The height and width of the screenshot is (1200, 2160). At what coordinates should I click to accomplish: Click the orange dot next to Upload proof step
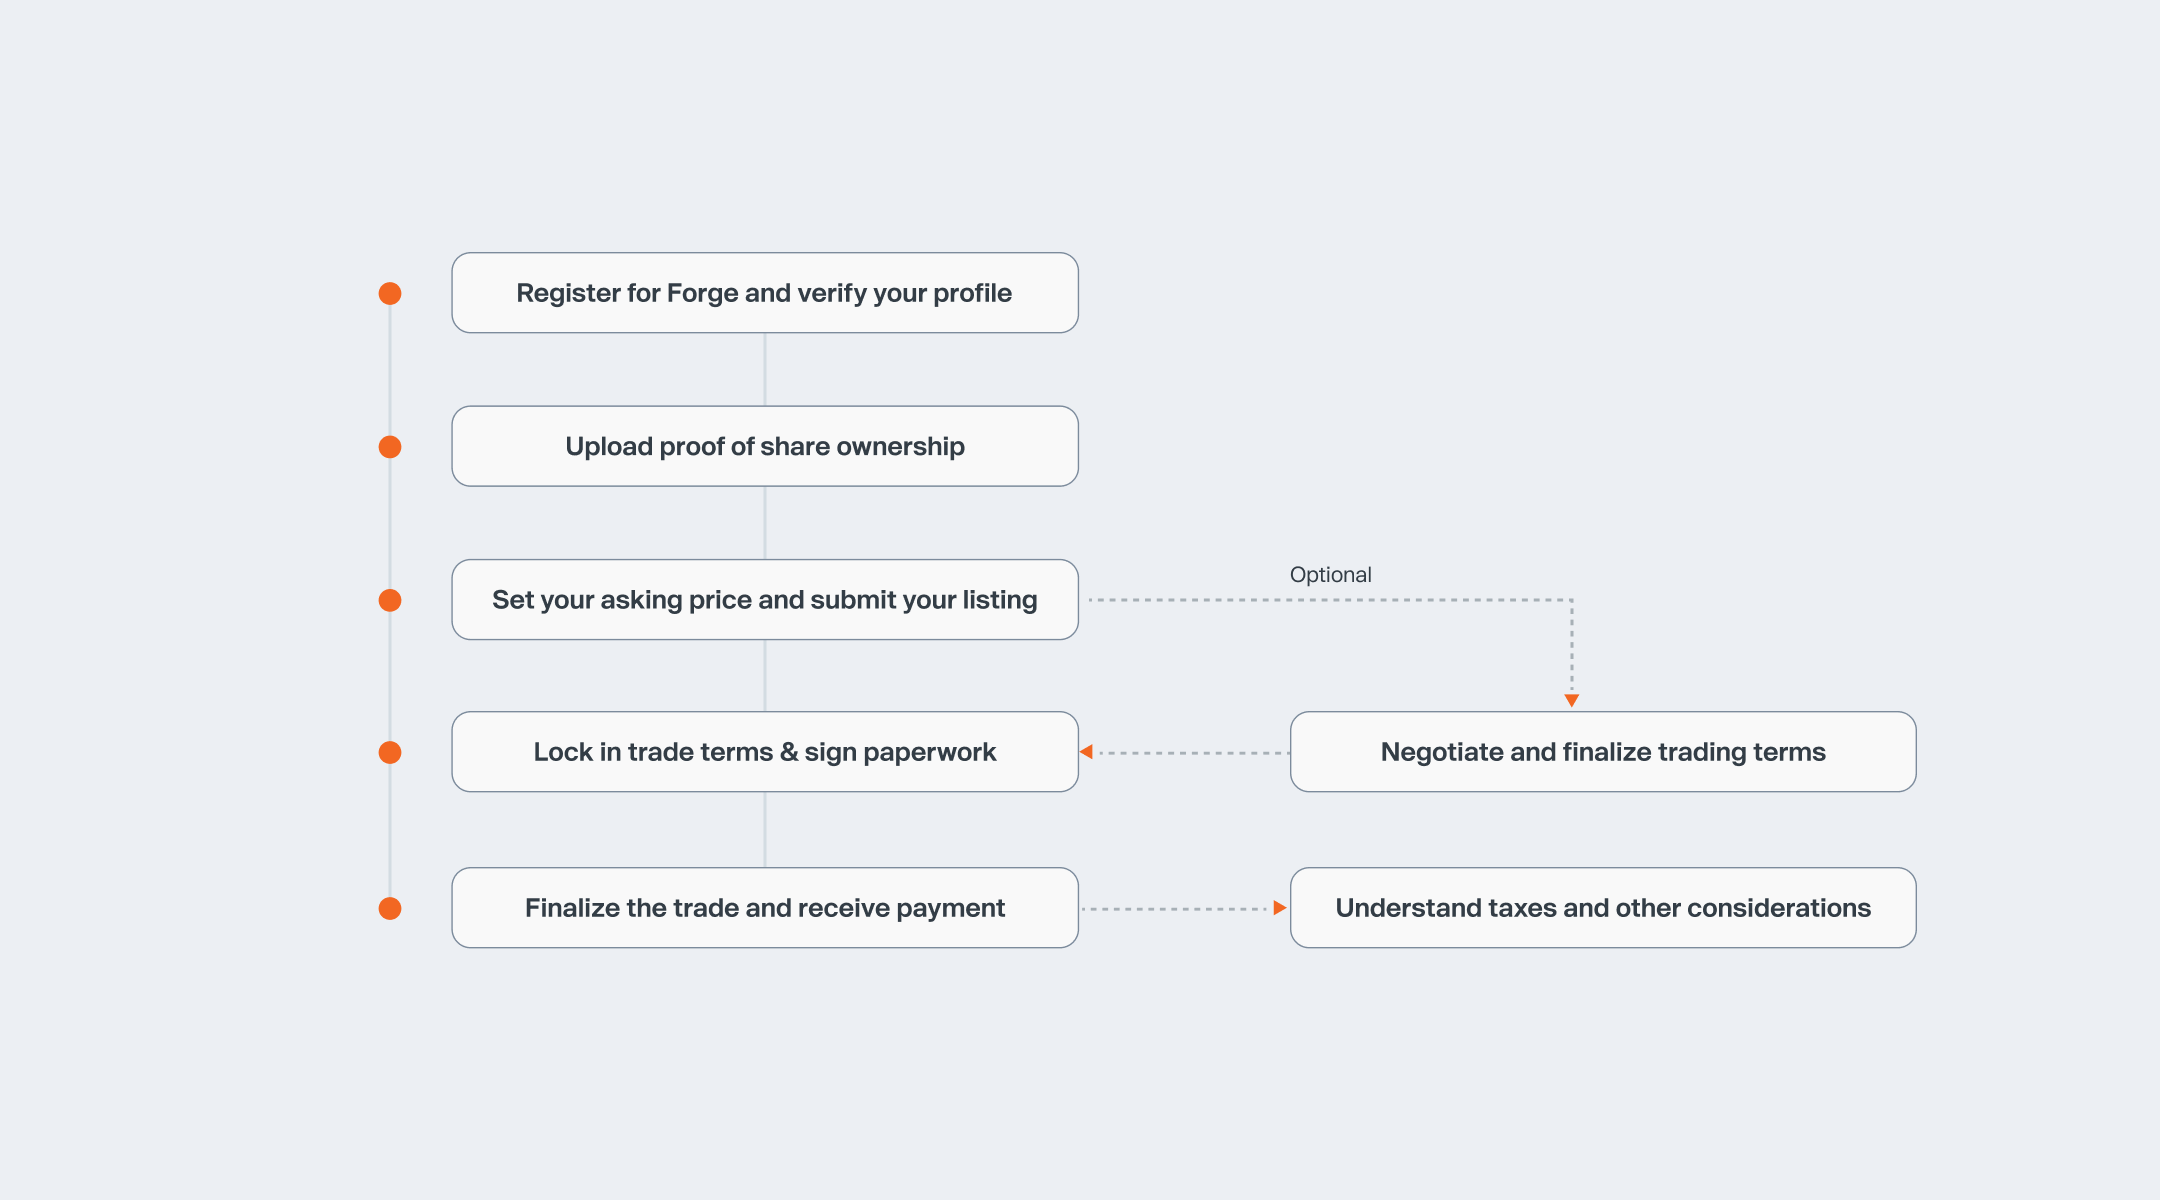390,447
